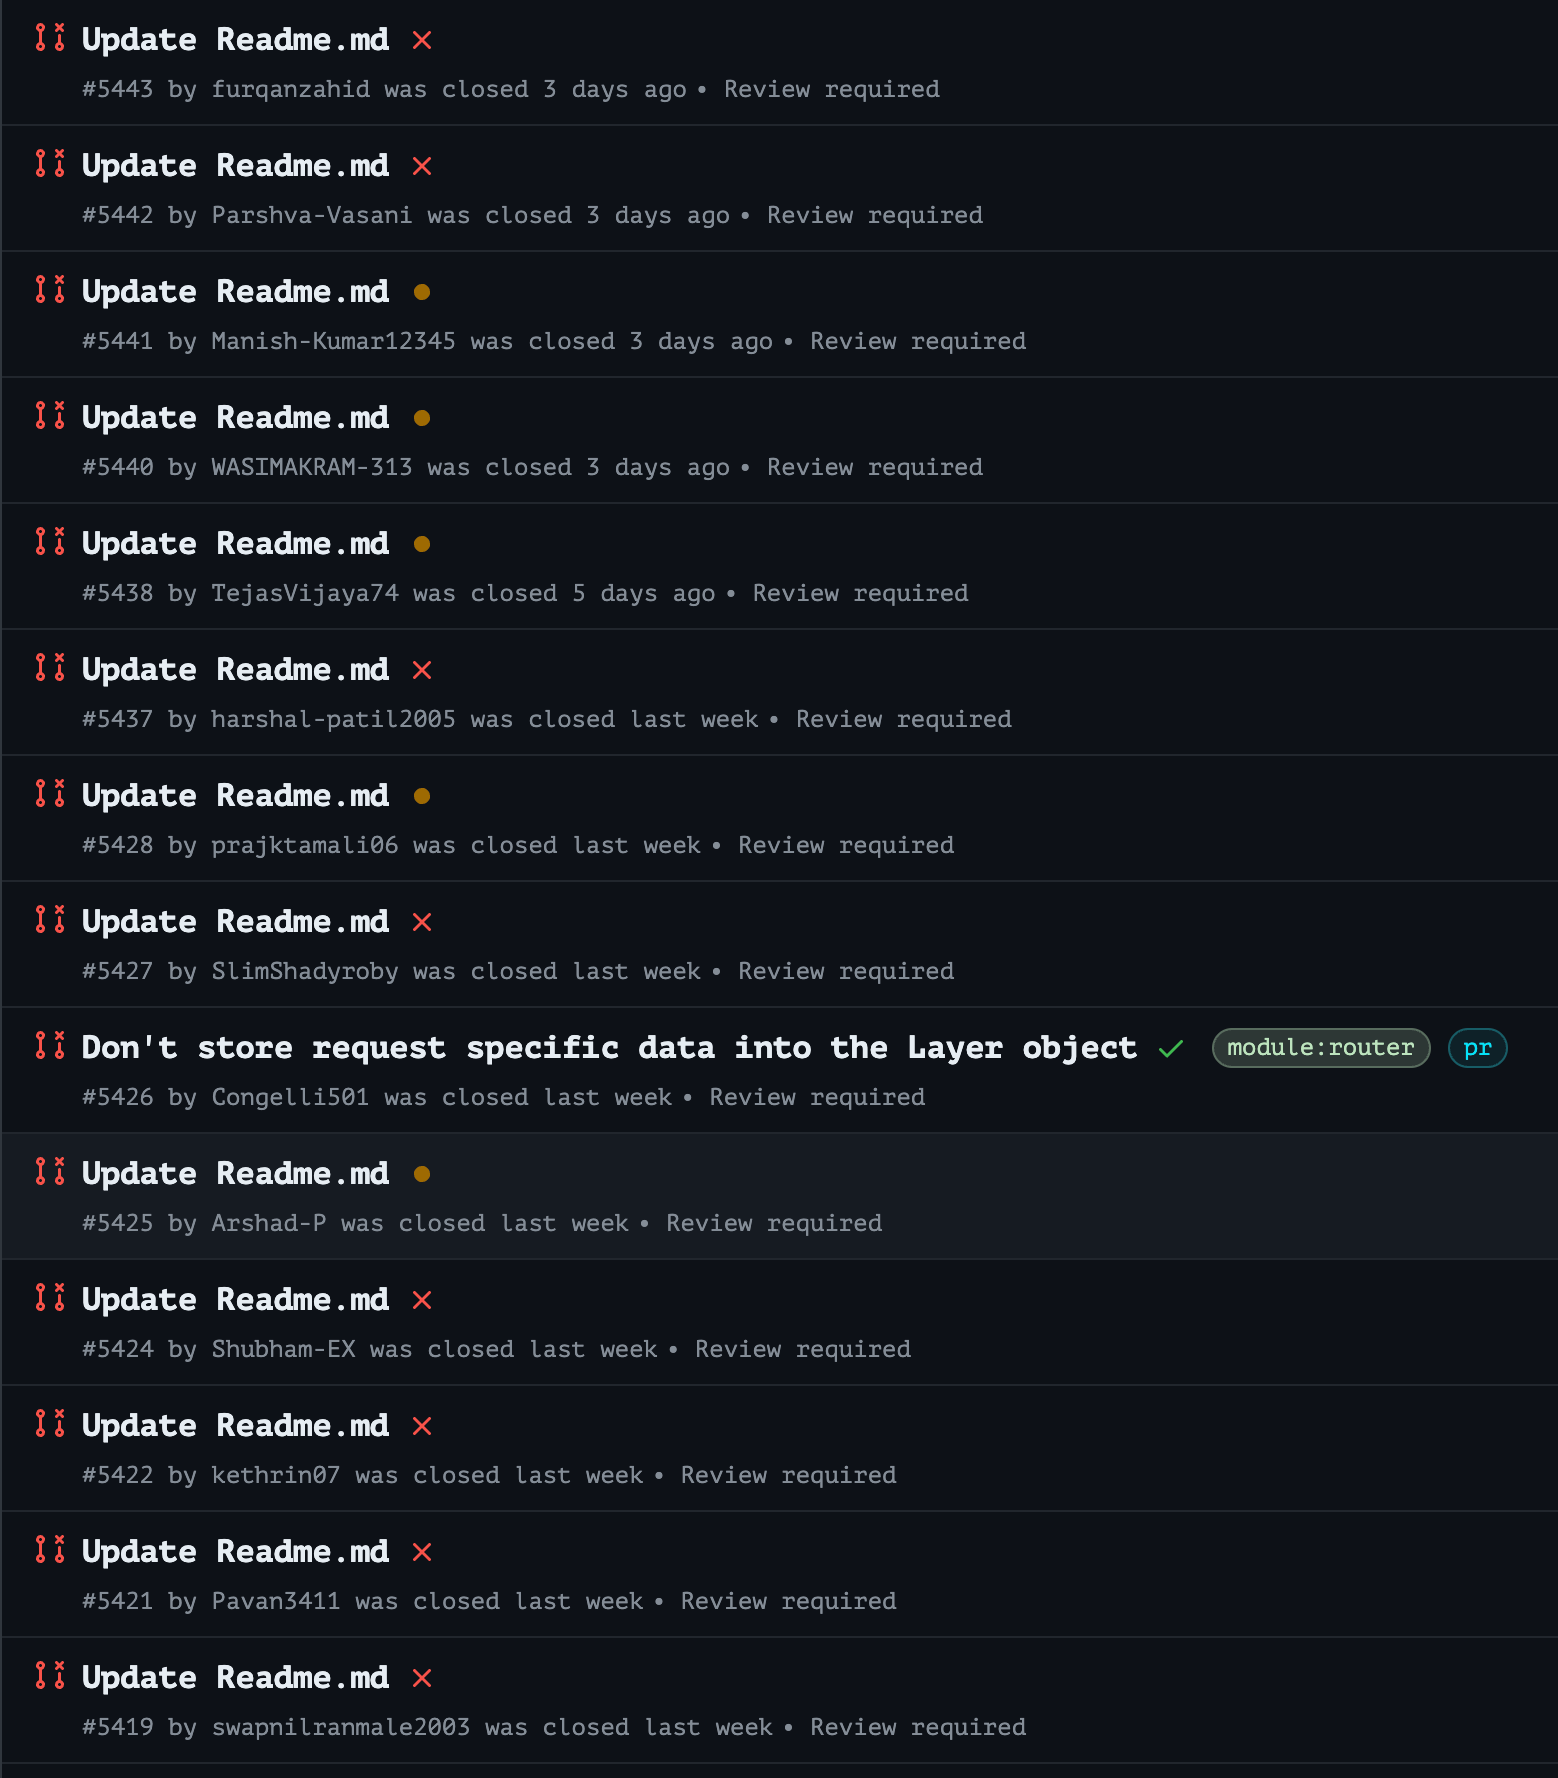Click the closed PR icon on #5422 by kethrin07
This screenshot has width=1558, height=1778.
tap(49, 1425)
